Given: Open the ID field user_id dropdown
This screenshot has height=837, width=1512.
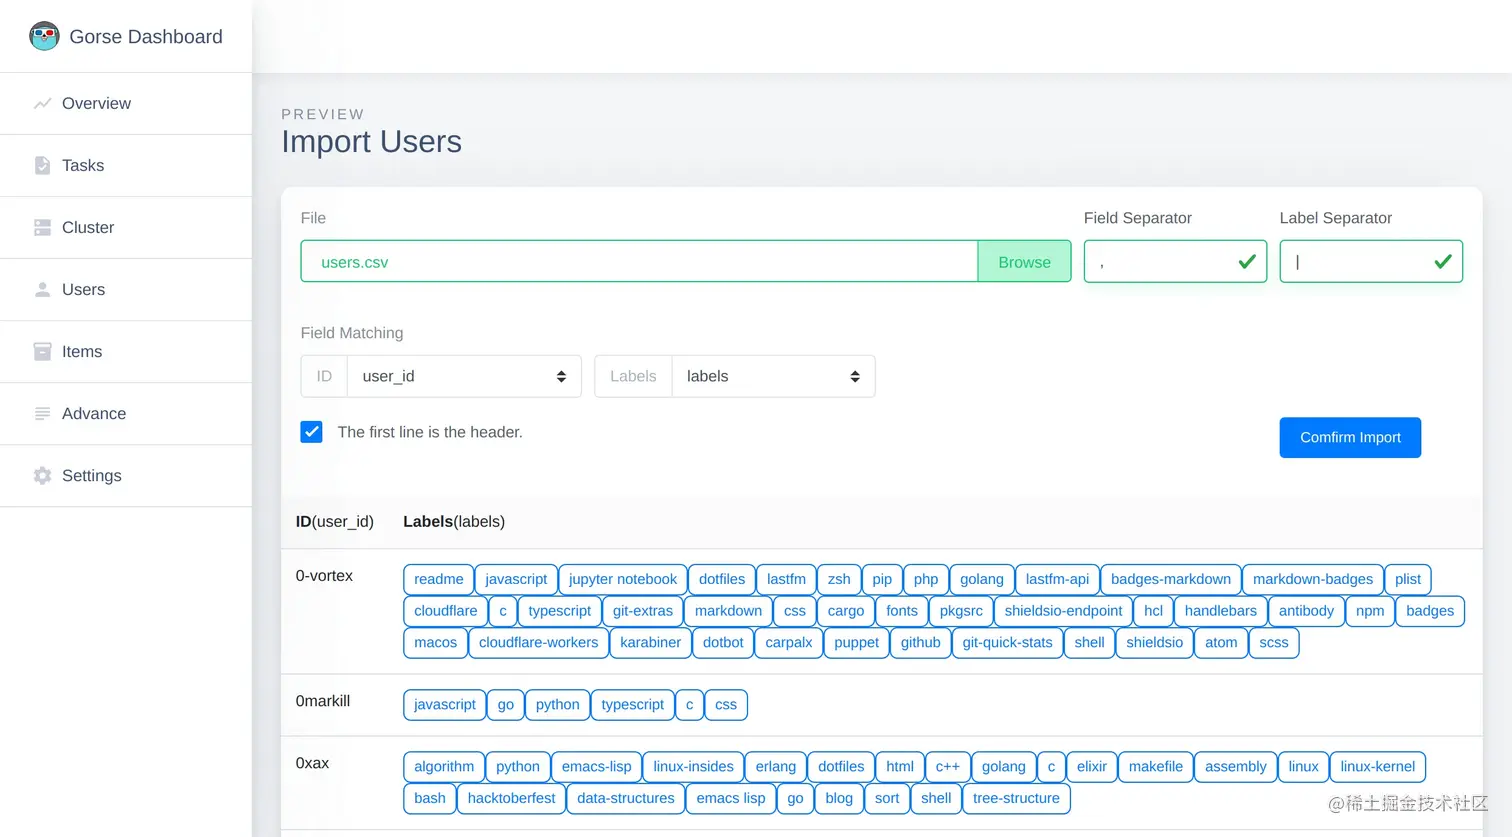Looking at the screenshot, I should tap(464, 376).
